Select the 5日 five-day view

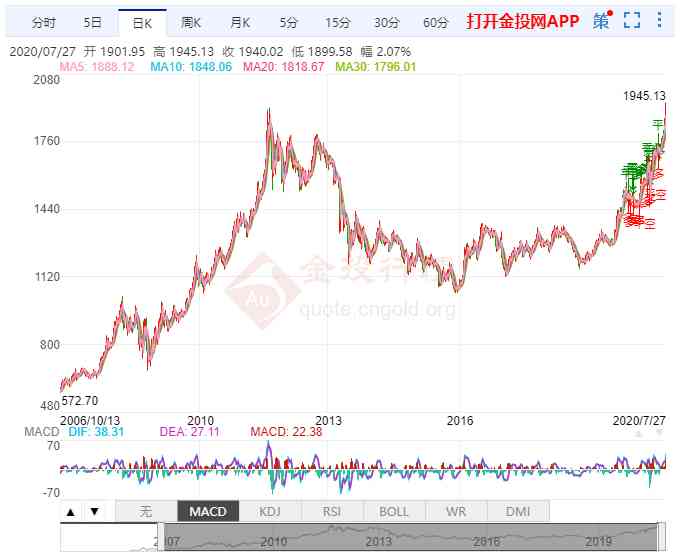[92, 22]
